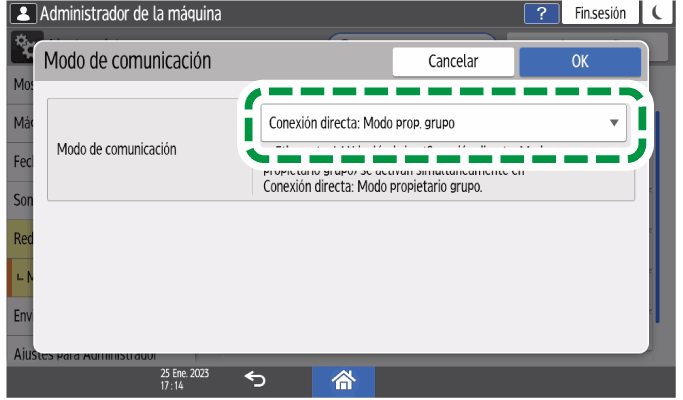The height and width of the screenshot is (400, 683).
Task: Select the Son sidebar item
Action: click(20, 201)
